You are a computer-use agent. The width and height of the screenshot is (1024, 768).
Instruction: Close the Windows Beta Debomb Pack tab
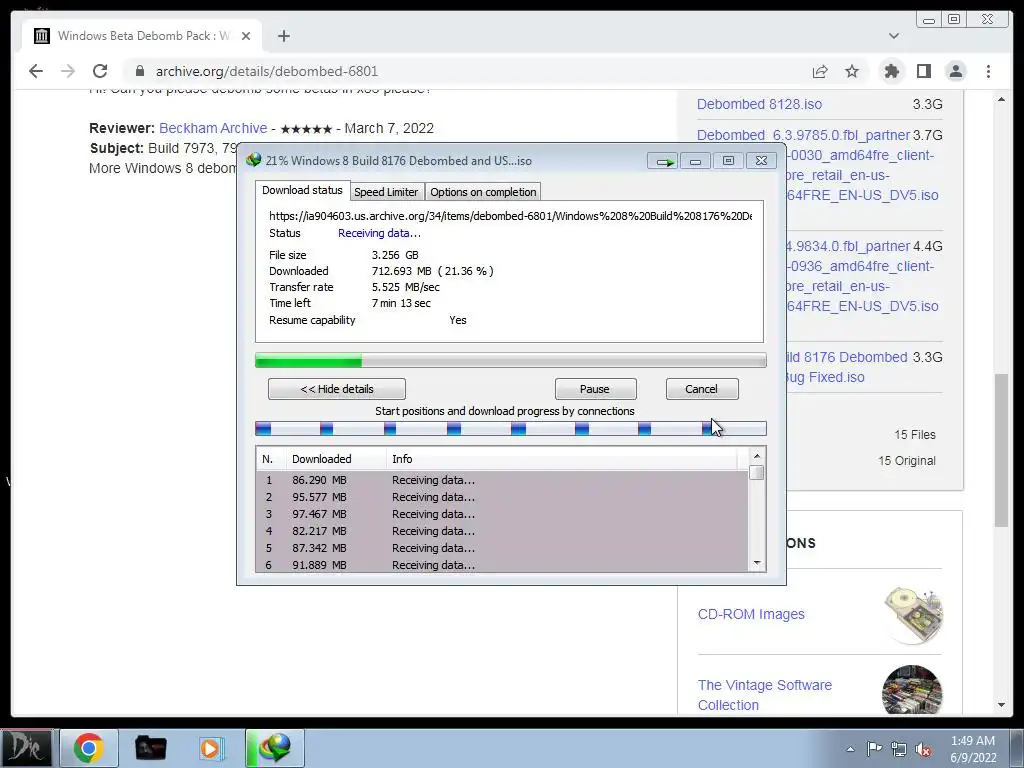click(246, 36)
